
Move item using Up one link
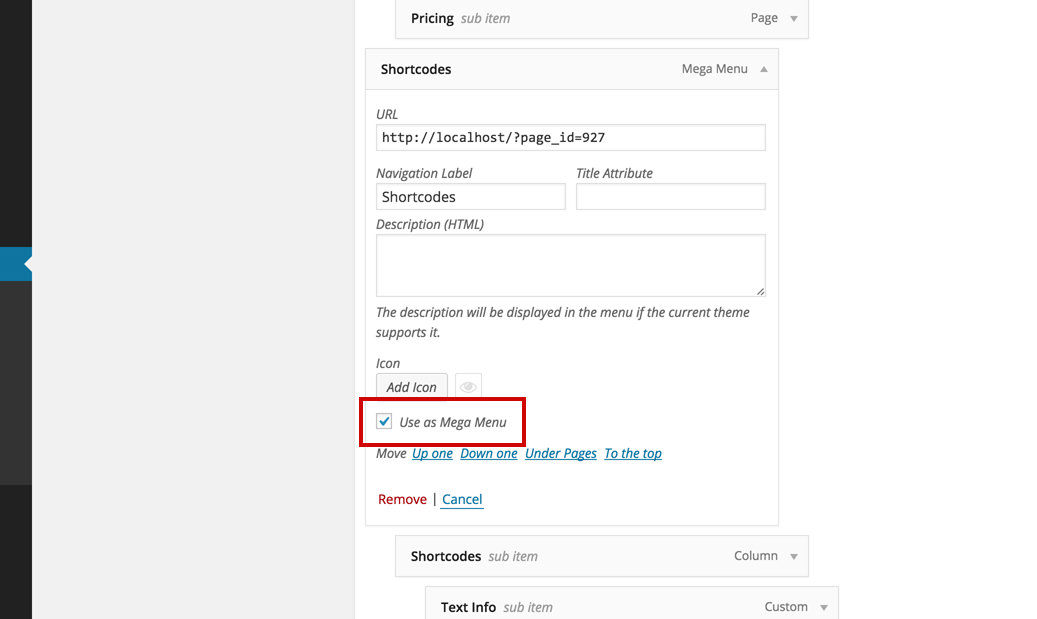pos(432,454)
